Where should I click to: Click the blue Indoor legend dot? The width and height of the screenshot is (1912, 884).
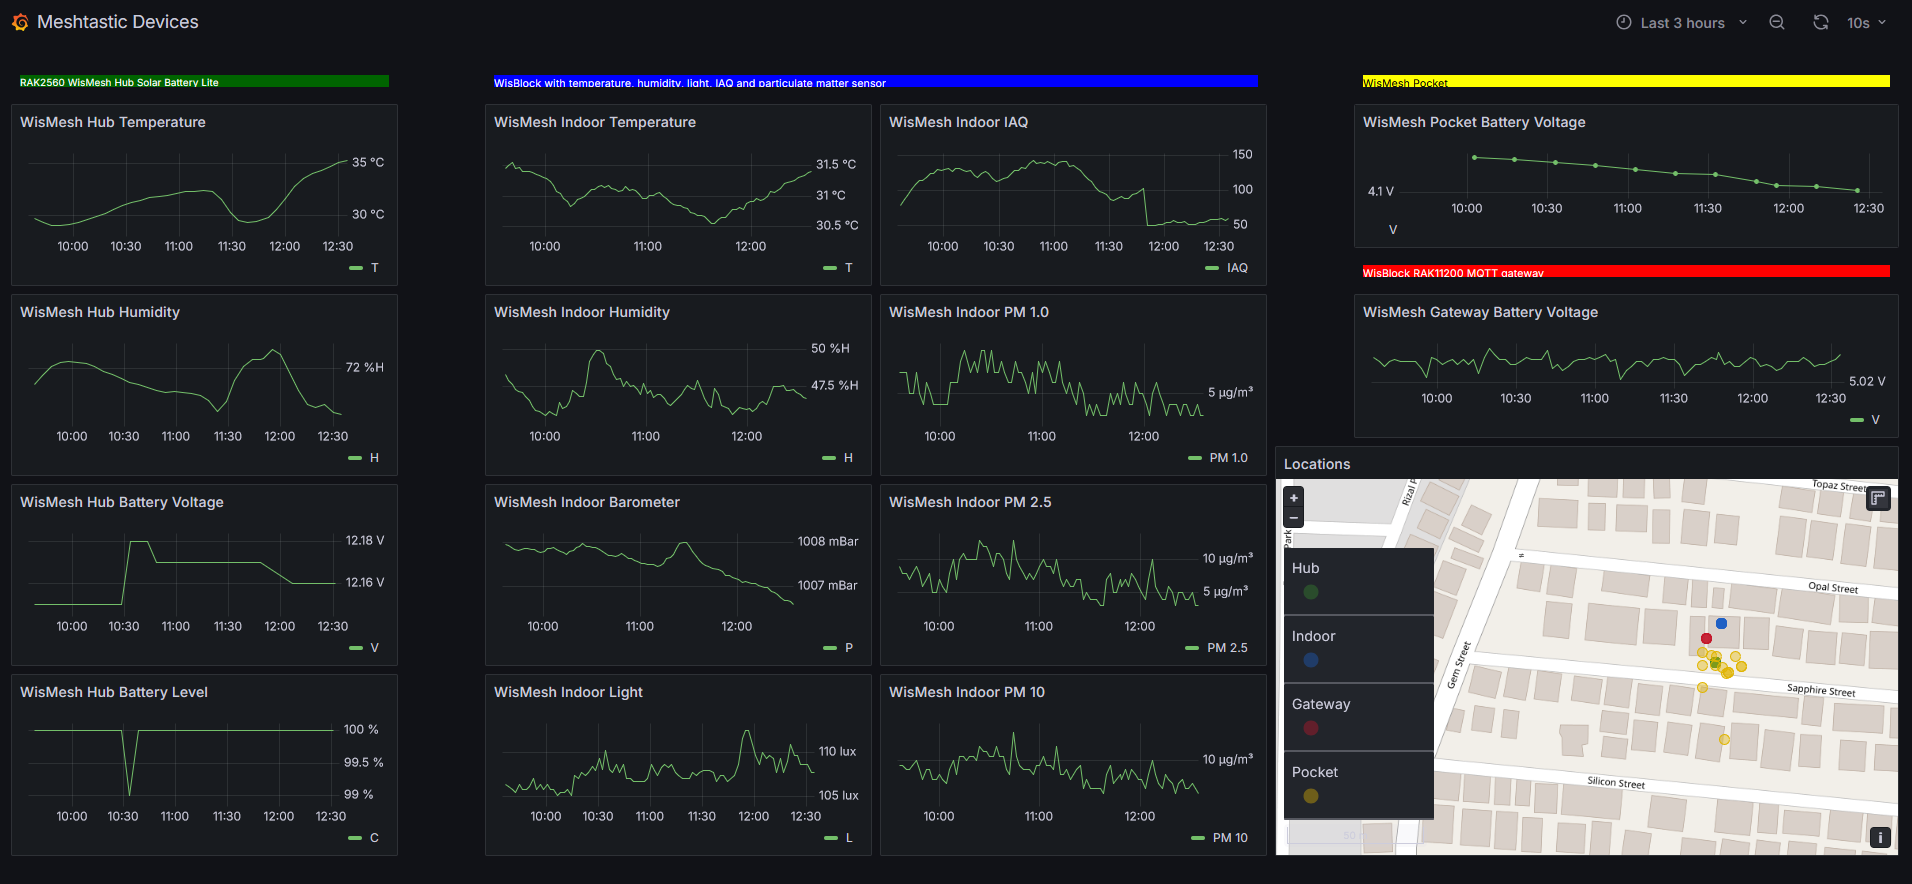[1311, 660]
